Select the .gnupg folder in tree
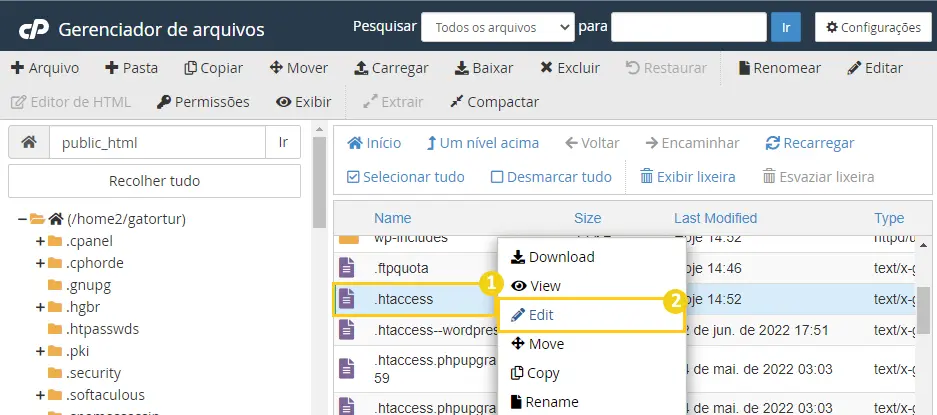 click(x=88, y=285)
